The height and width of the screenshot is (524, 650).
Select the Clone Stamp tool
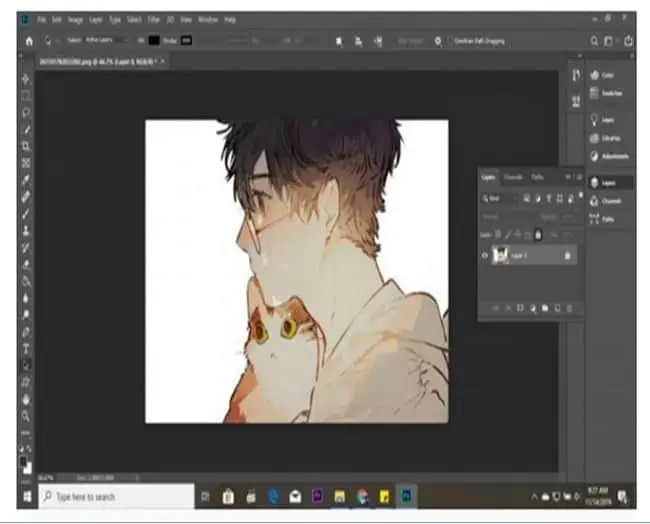26,231
